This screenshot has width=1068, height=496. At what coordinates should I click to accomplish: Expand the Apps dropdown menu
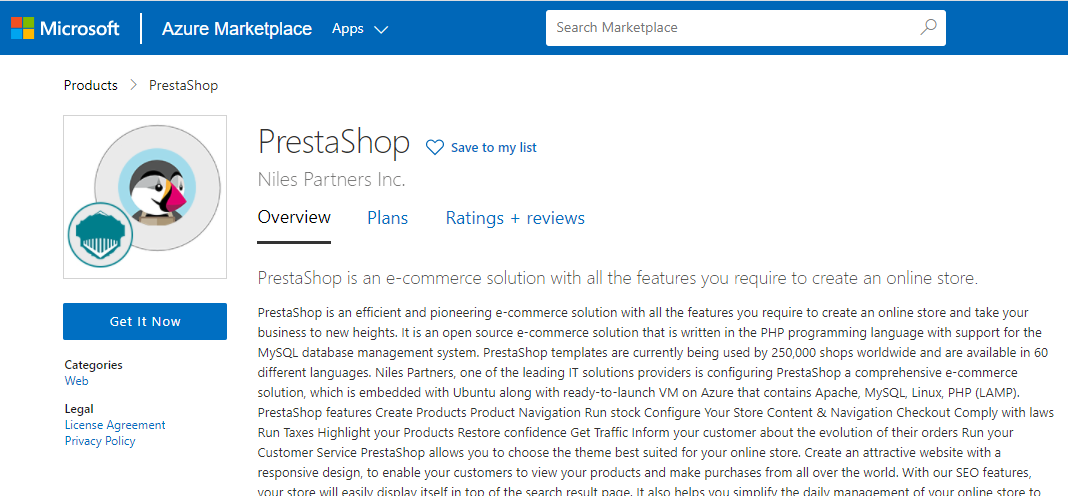[x=359, y=29]
